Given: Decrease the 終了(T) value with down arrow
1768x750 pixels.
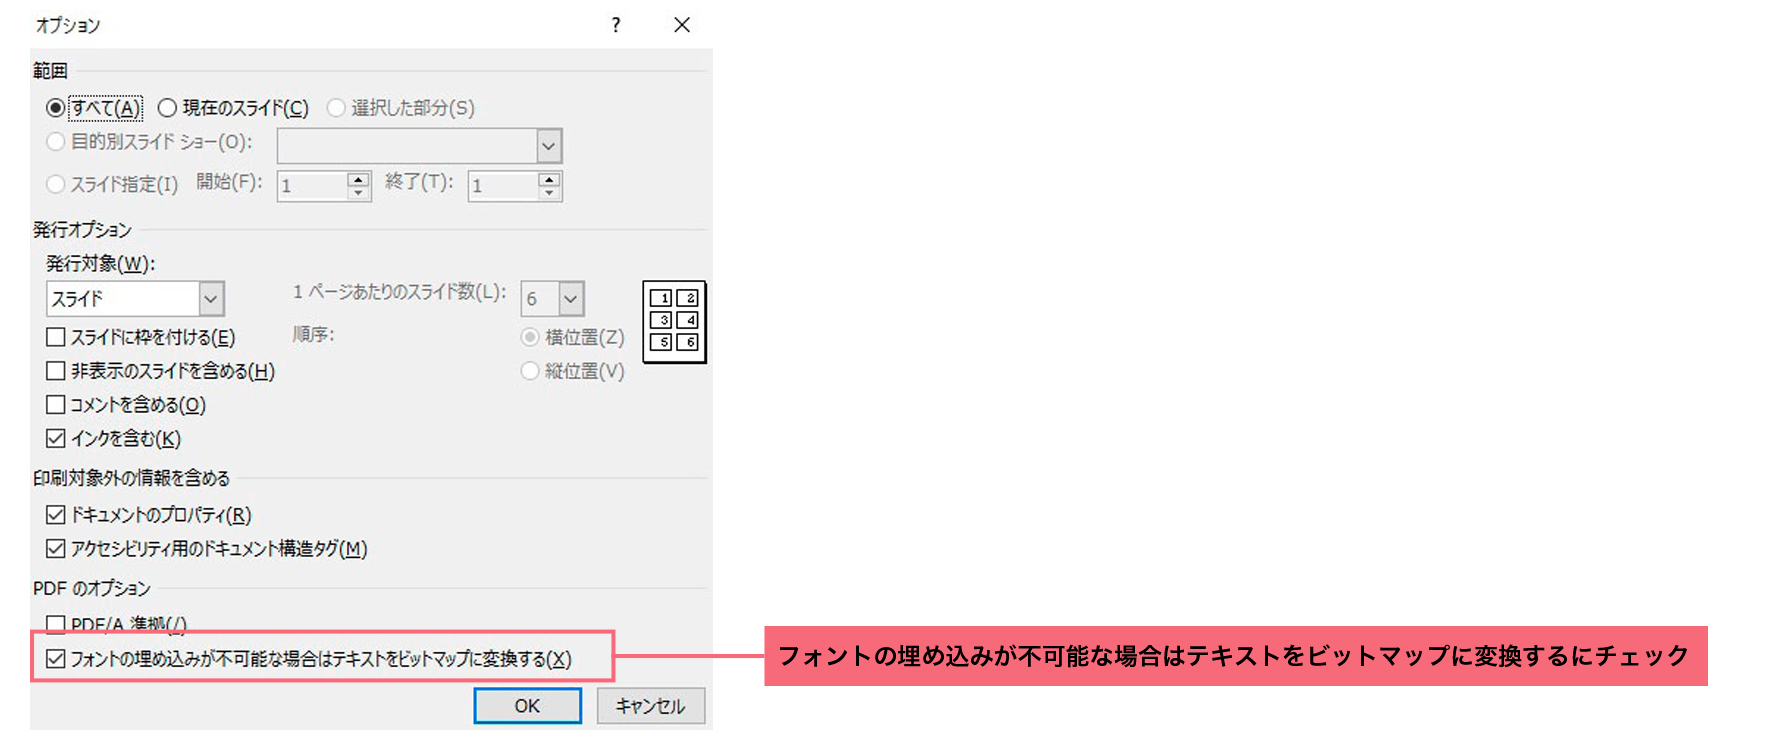Looking at the screenshot, I should coord(549,193).
